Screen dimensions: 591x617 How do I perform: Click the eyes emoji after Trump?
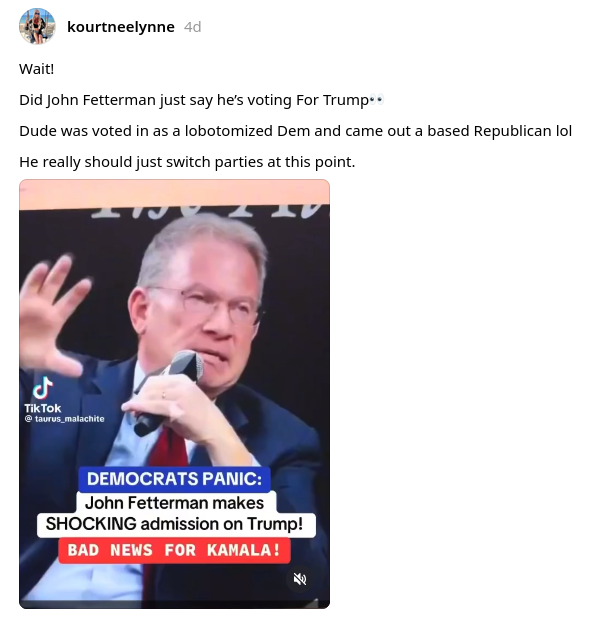376,100
